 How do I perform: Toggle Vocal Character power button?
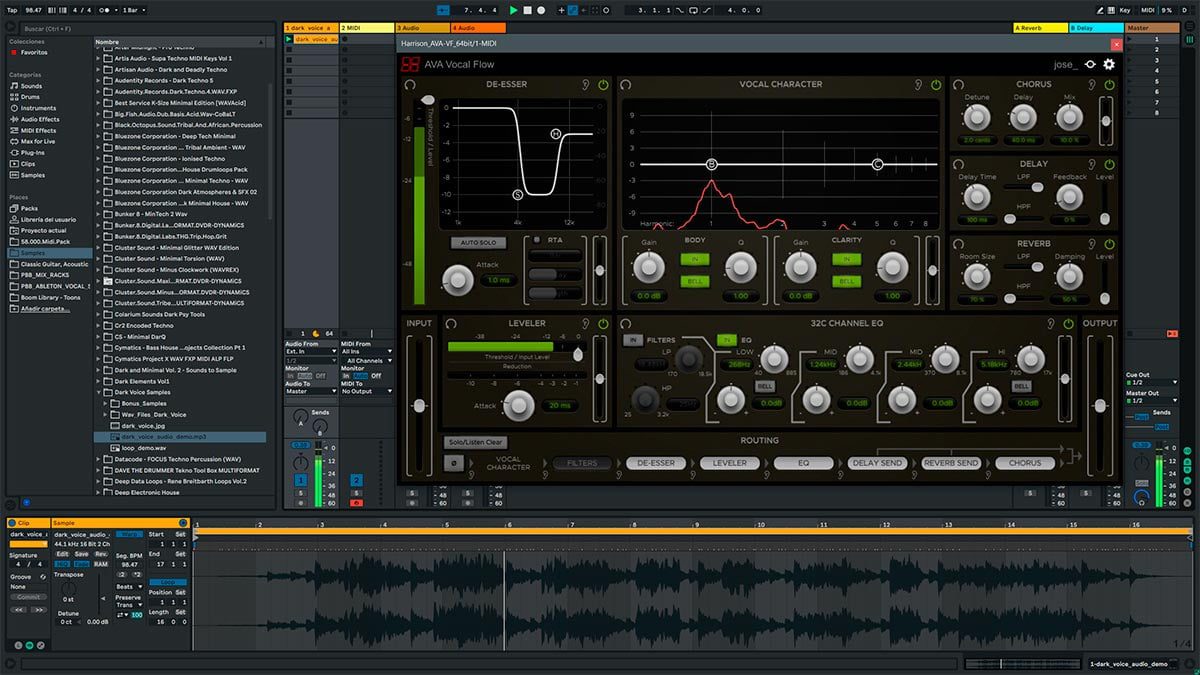tap(935, 85)
